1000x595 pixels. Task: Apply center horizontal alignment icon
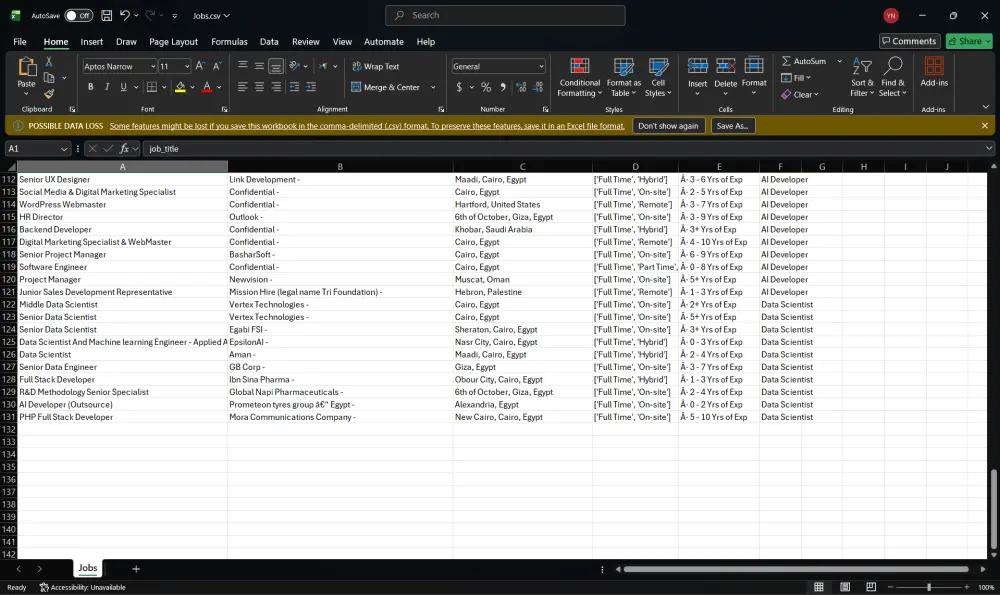click(x=259, y=87)
